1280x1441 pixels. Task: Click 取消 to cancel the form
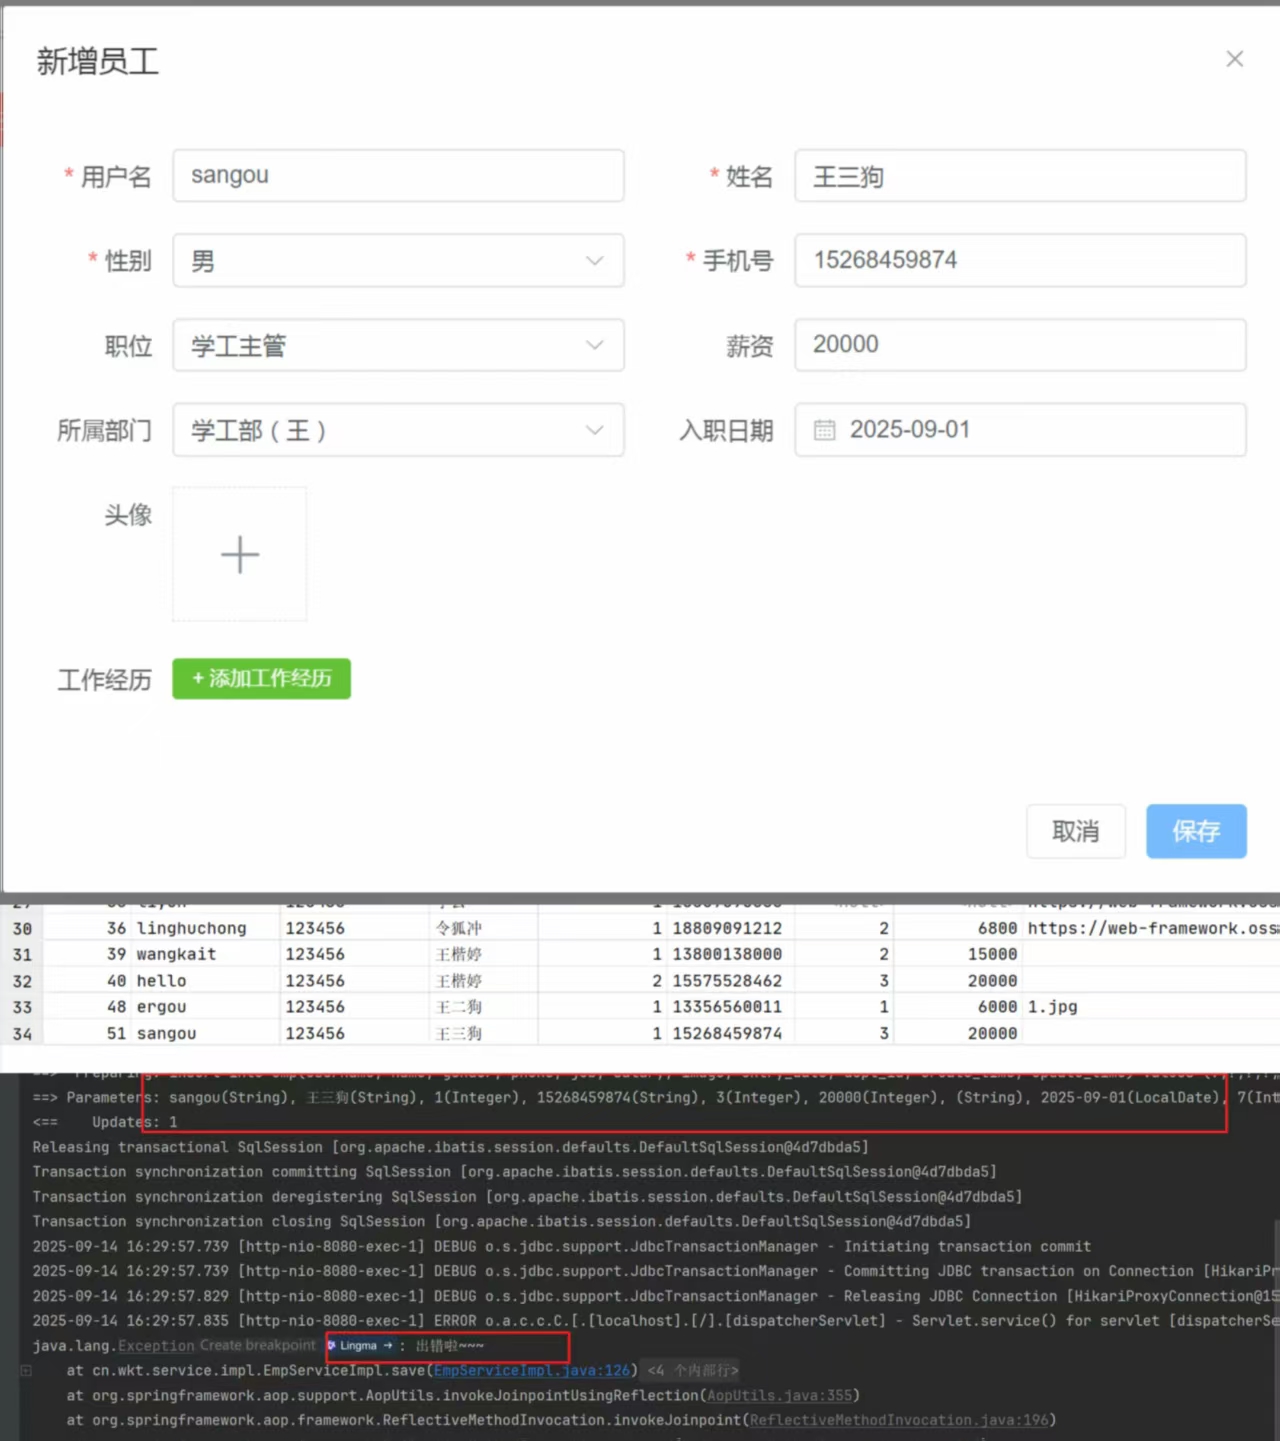tap(1075, 831)
